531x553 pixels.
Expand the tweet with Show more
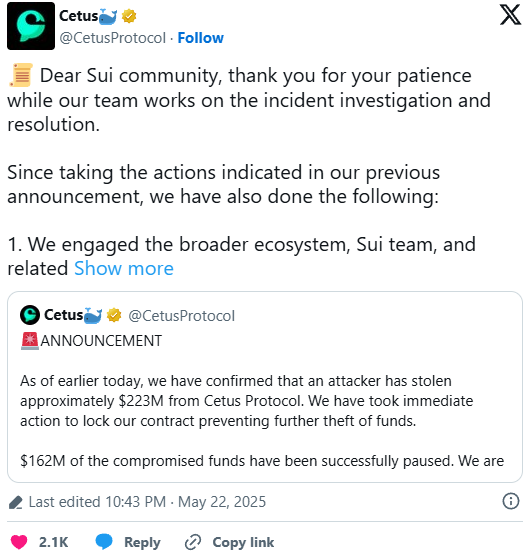pos(124,268)
